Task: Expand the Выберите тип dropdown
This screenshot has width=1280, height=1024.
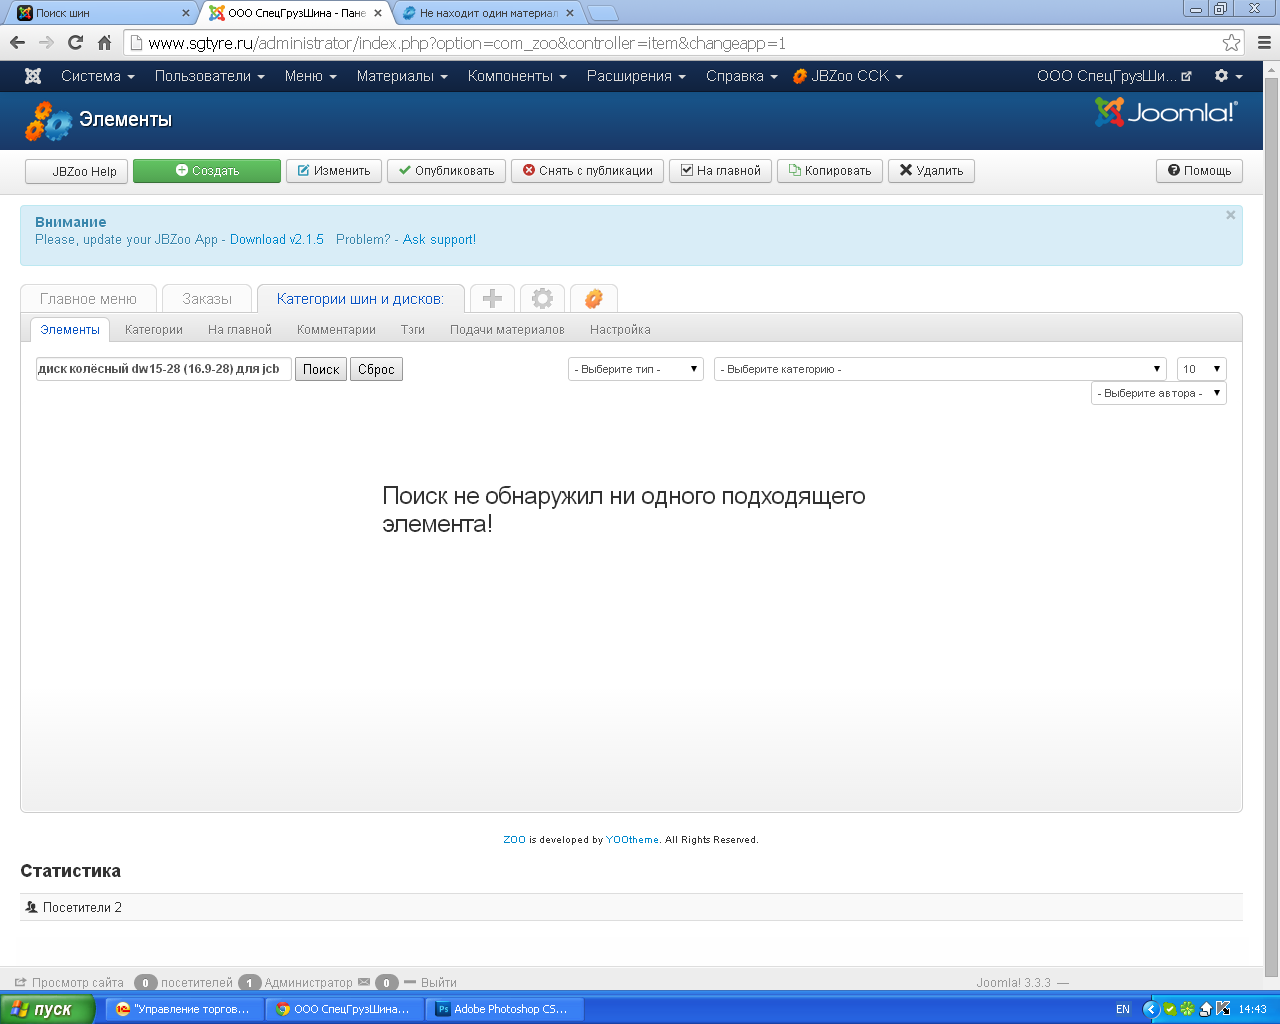Action: coord(636,369)
